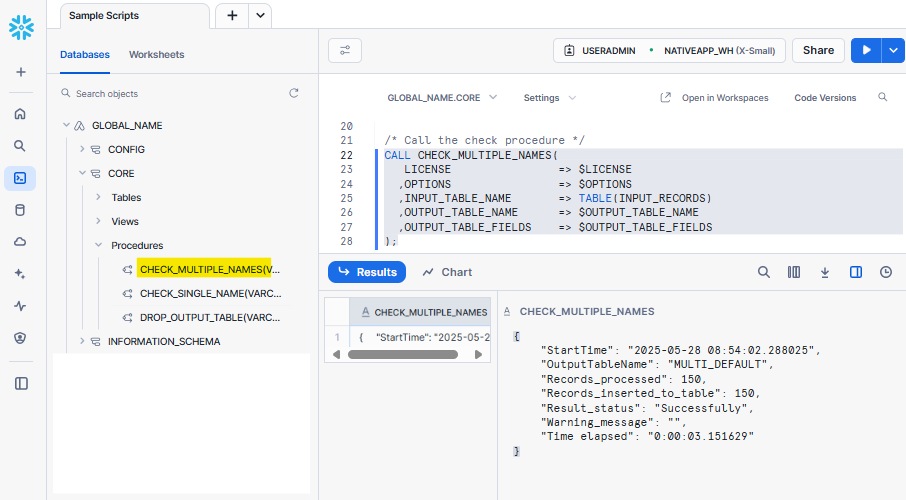The image size is (906, 500).
Task: Collapse the CORE schema
Action: pyautogui.click(x=82, y=173)
